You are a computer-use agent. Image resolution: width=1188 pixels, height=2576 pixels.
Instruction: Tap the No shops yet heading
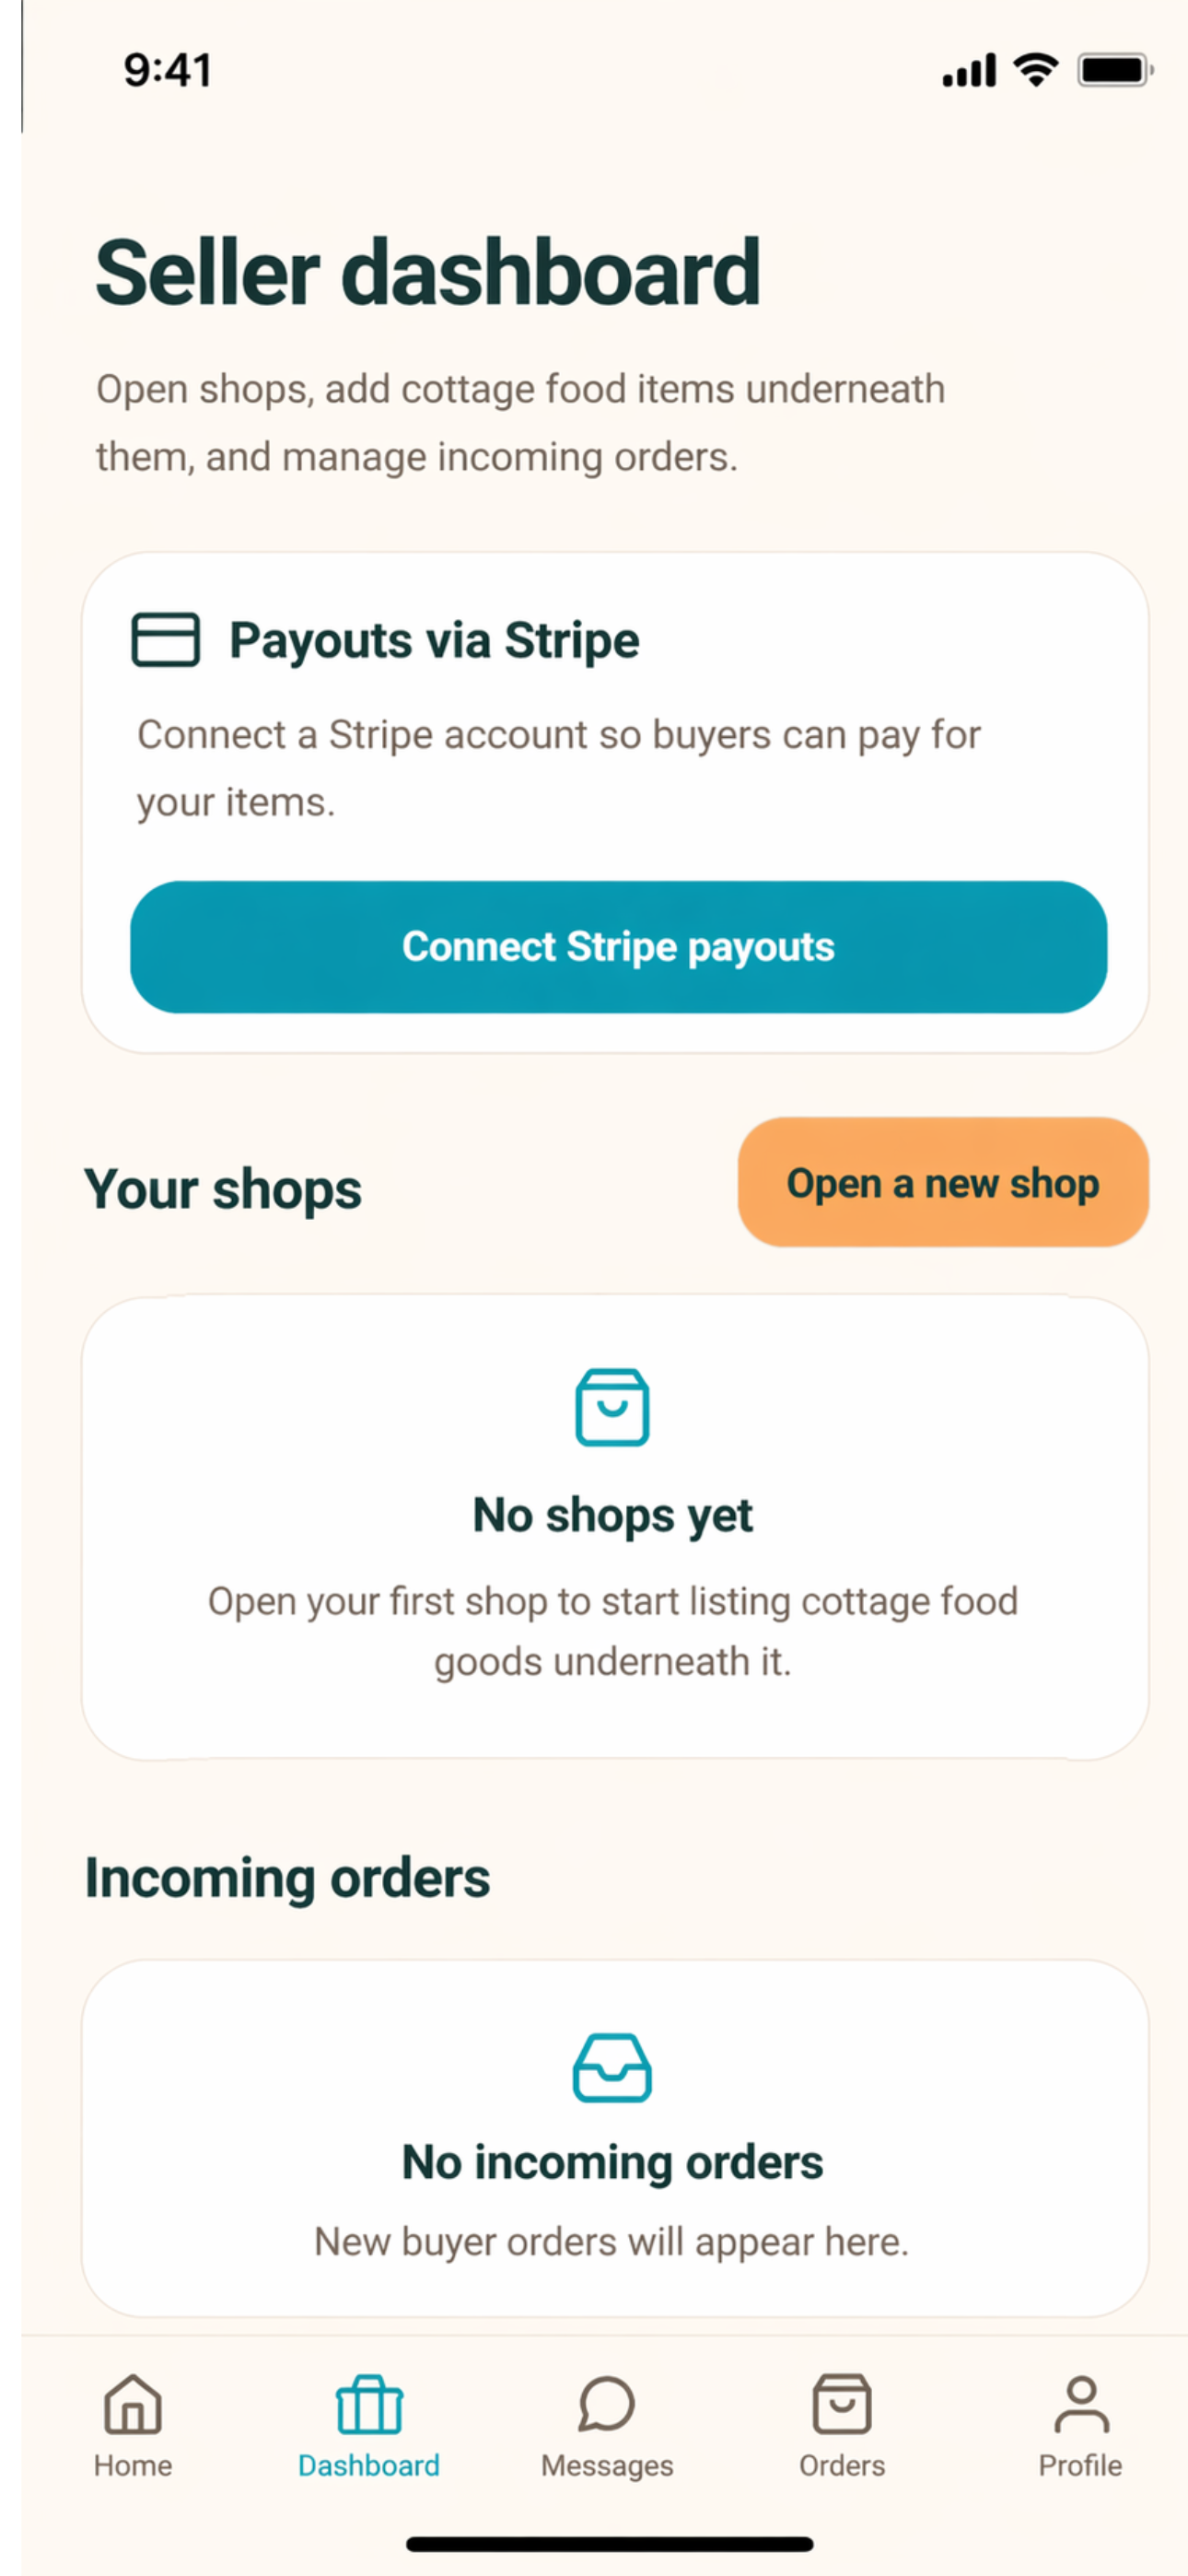point(612,1515)
